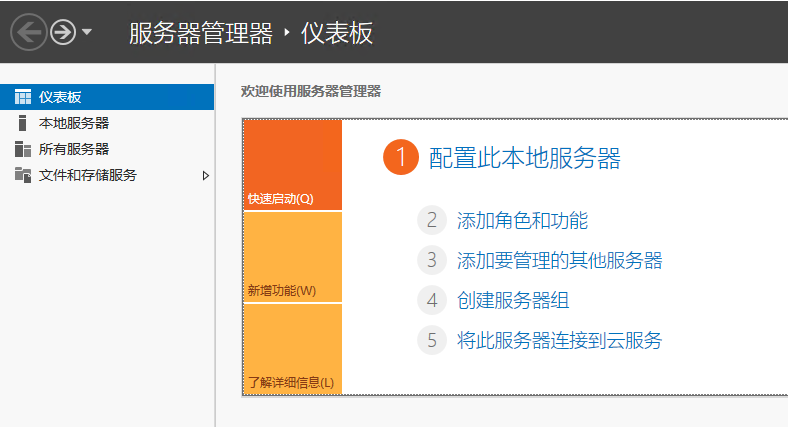Click the orange number 1 circle
788x427 pixels.
[400, 158]
